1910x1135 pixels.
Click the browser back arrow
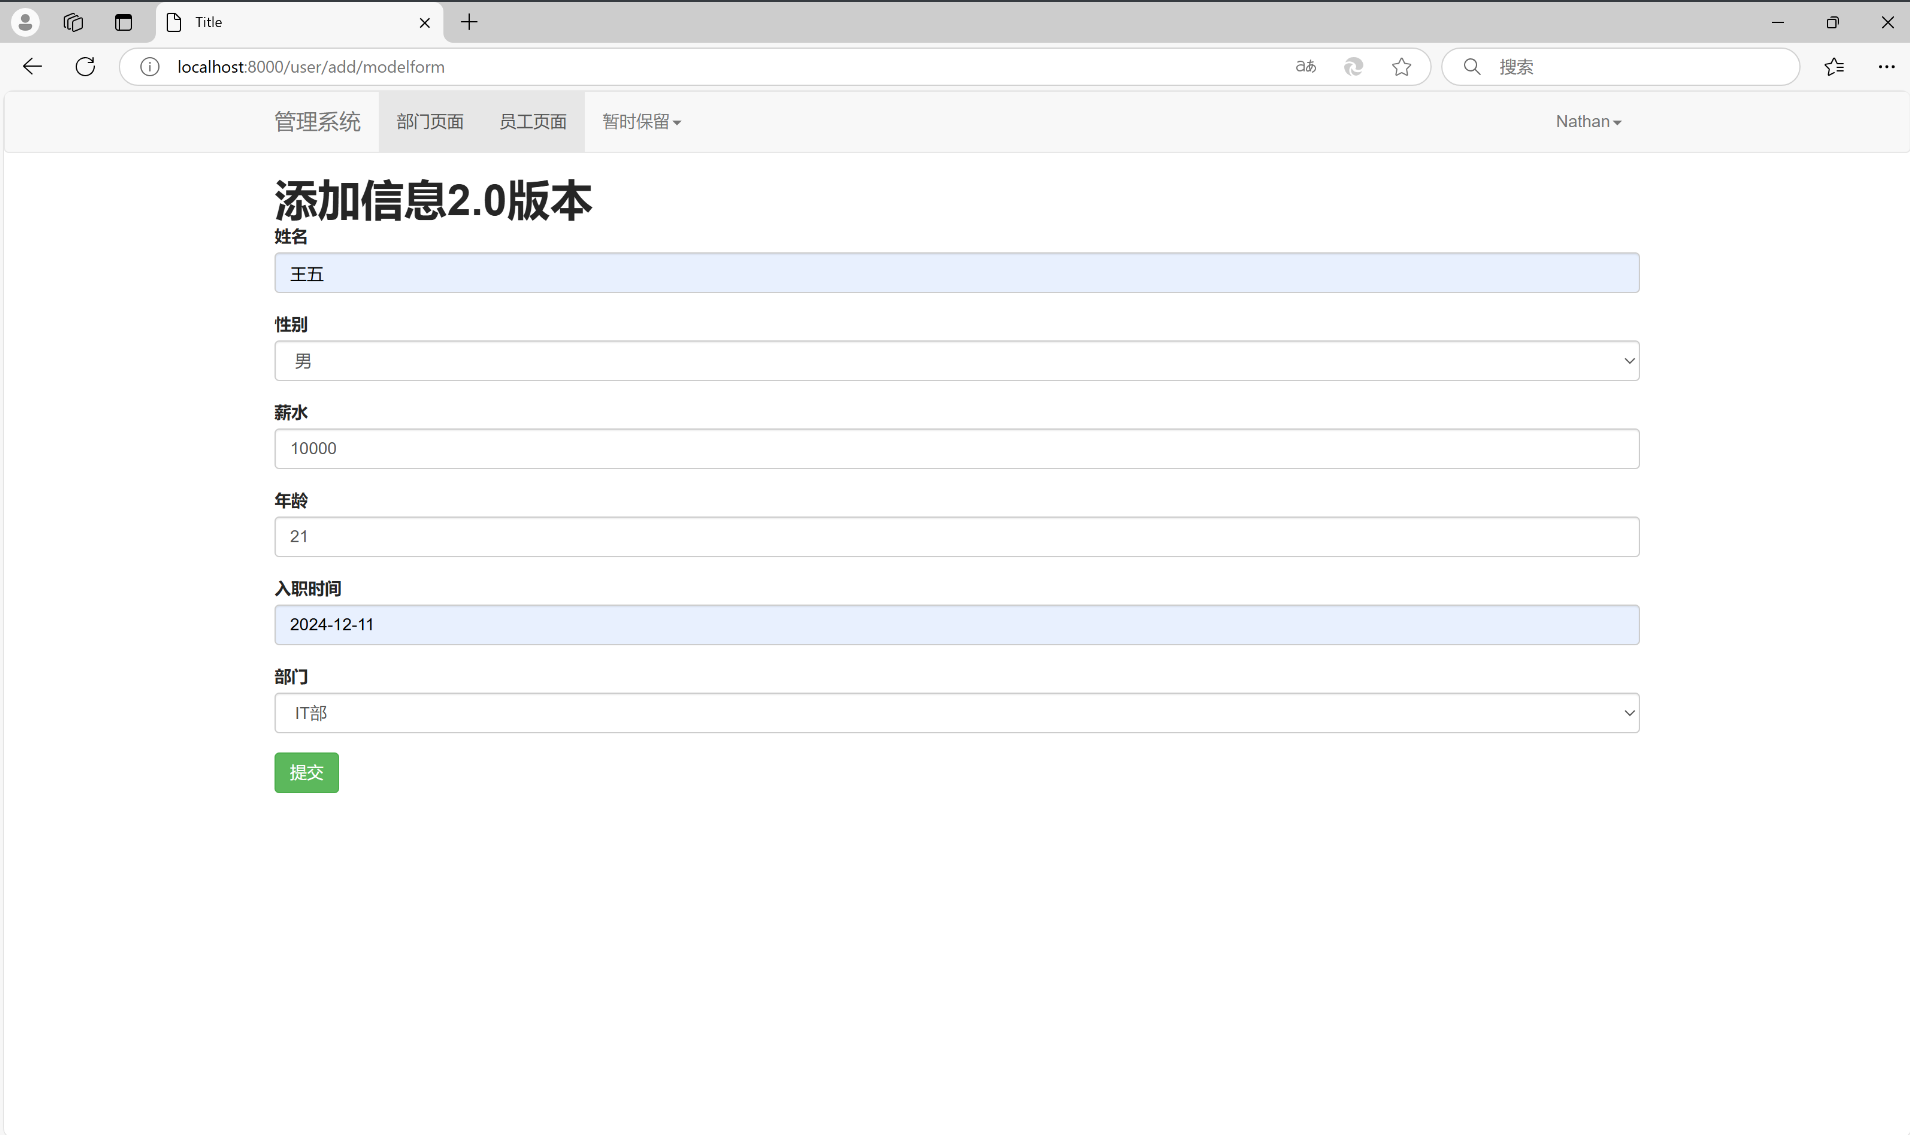point(32,67)
